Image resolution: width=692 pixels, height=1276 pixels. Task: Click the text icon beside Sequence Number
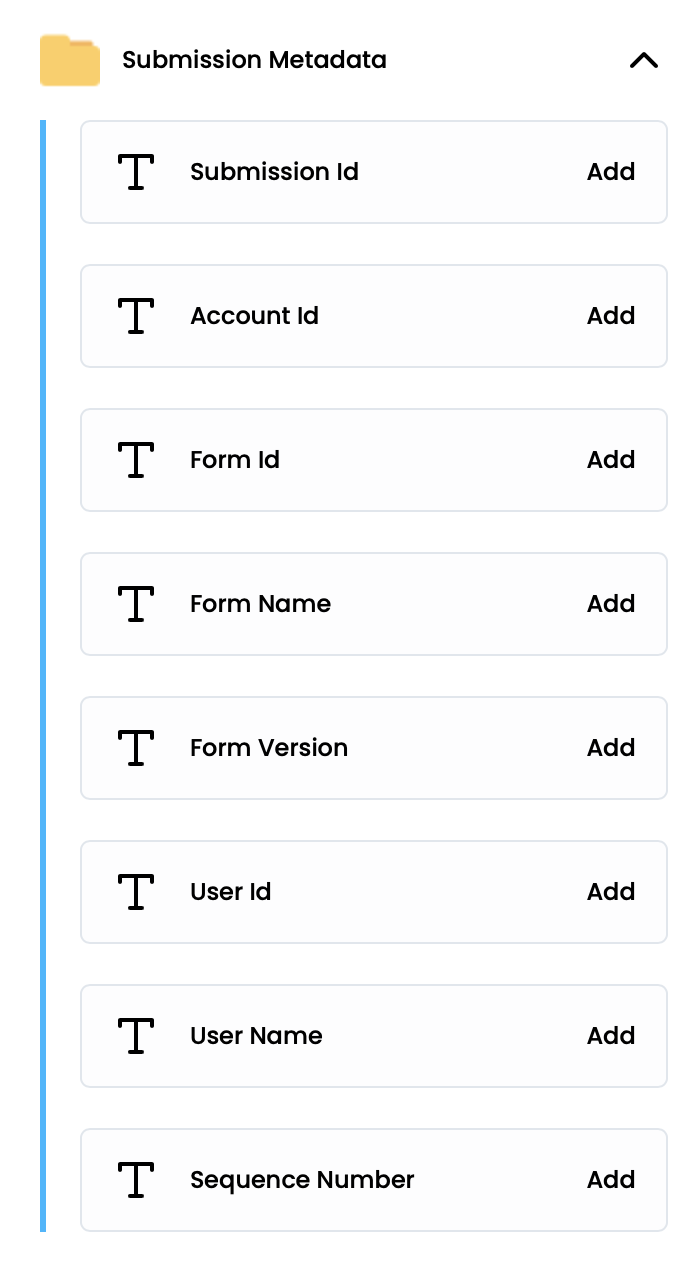136,1180
